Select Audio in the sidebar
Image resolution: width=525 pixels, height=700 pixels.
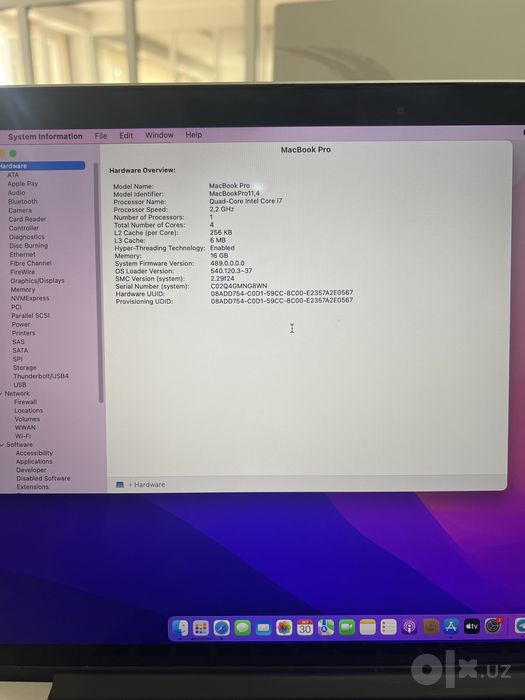tap(17, 192)
